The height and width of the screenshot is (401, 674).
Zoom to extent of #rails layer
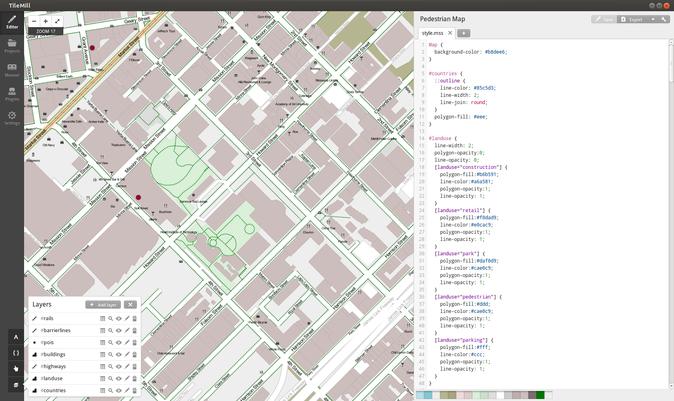pyautogui.click(x=110, y=318)
